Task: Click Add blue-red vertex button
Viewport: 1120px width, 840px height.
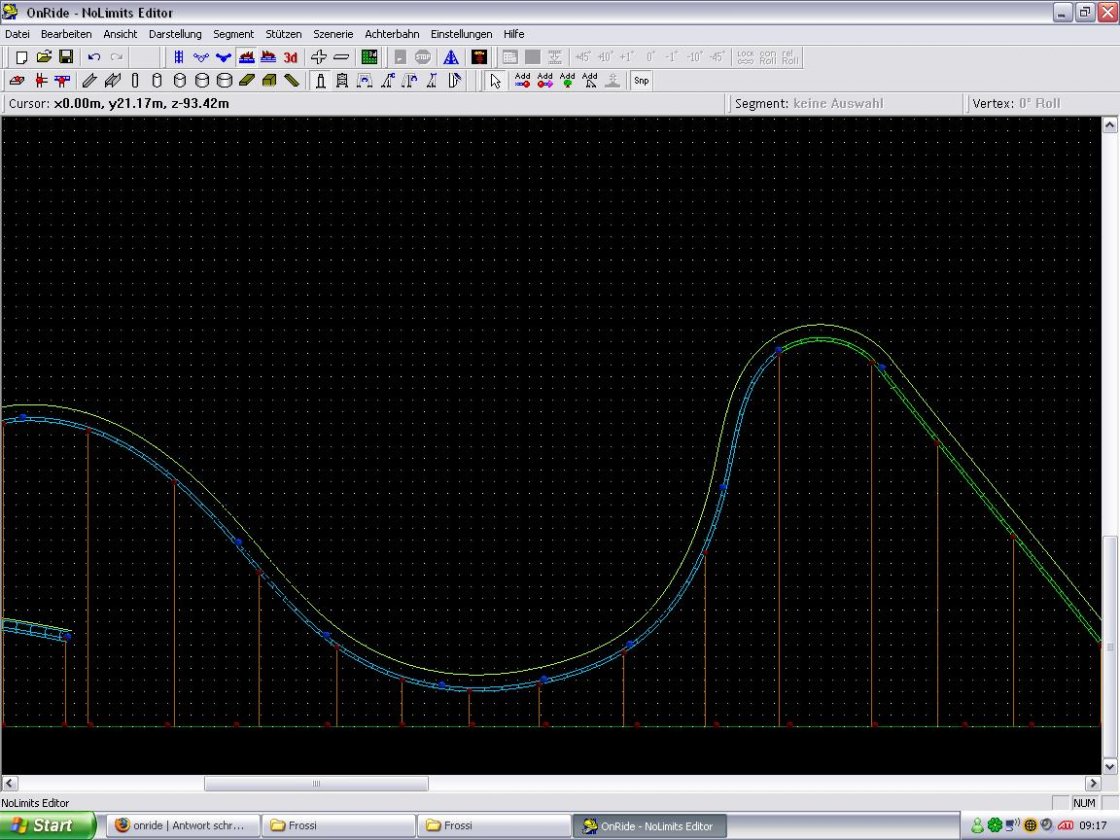Action: click(x=523, y=81)
